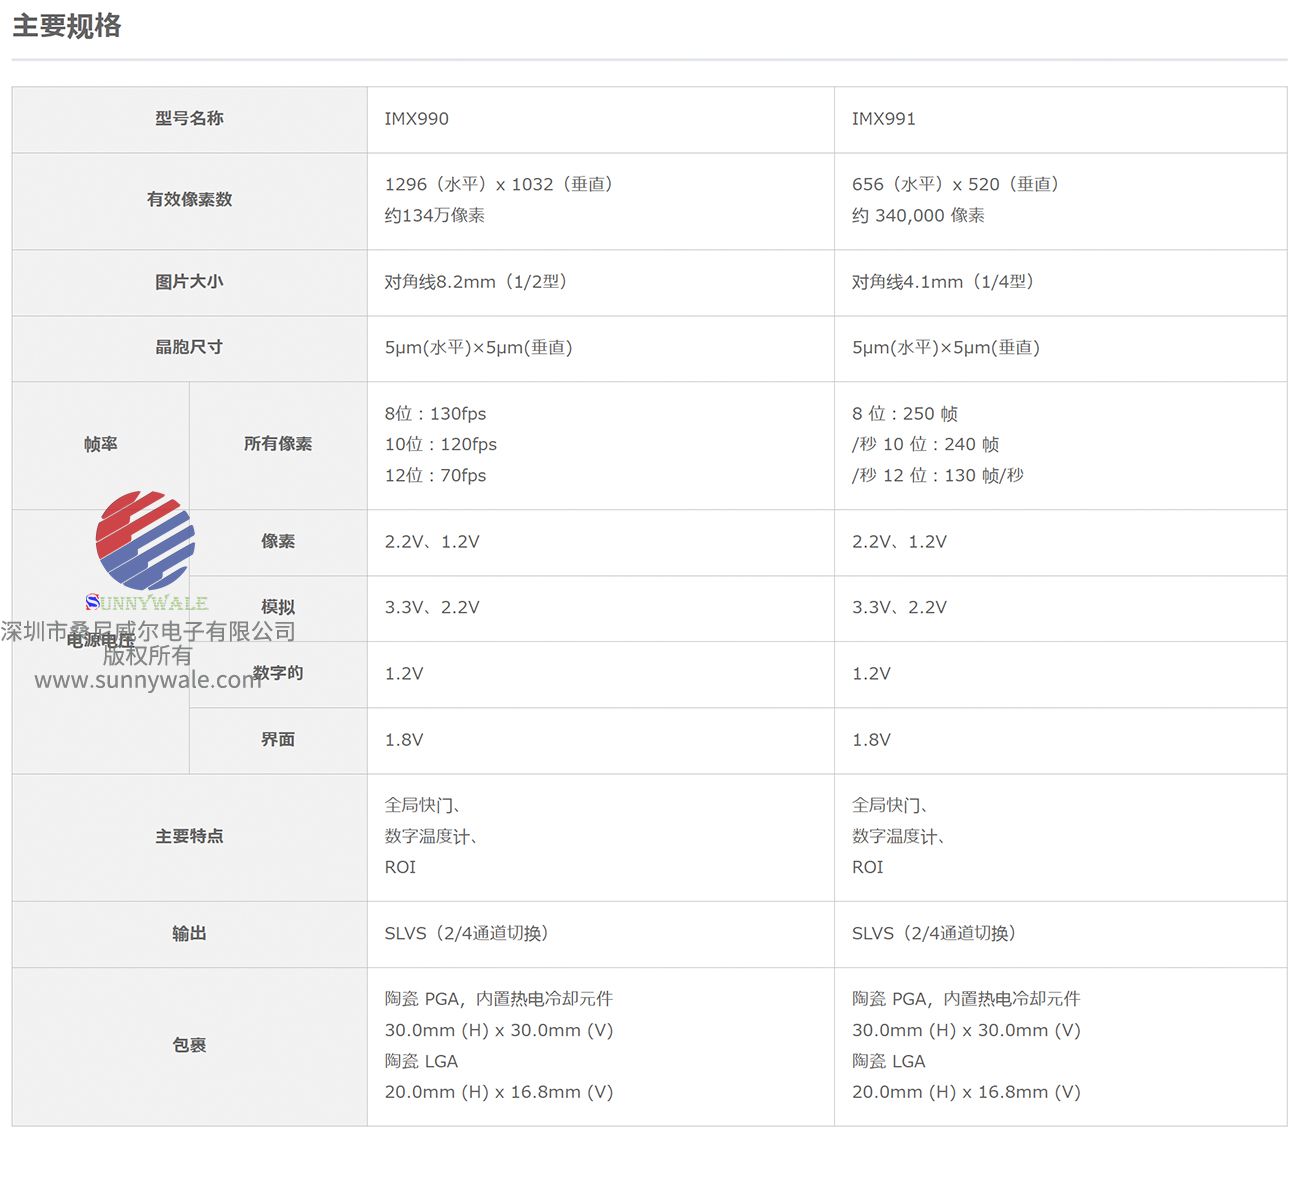Click the IMX991 SLVS（2/4通道切换） cell

1060,934
